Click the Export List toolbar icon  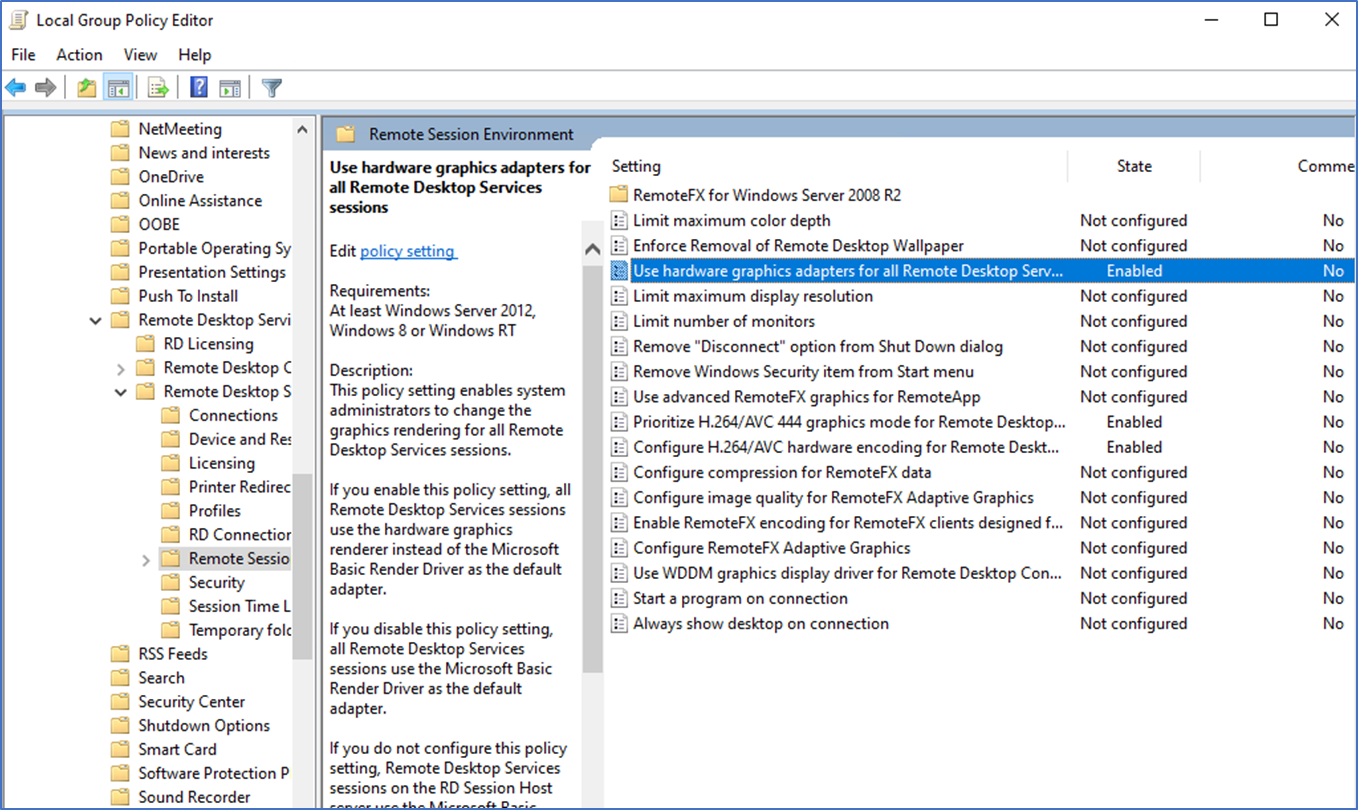158,88
